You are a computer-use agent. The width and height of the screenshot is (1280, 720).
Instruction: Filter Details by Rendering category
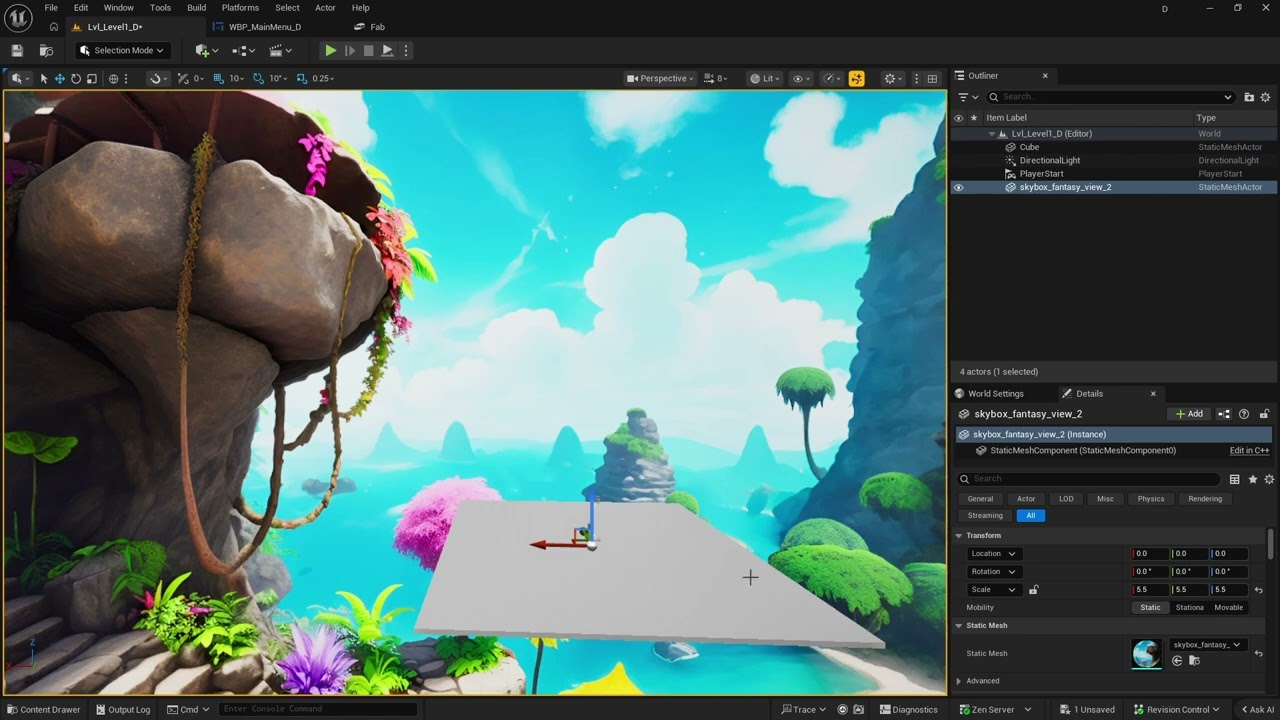coord(1205,499)
